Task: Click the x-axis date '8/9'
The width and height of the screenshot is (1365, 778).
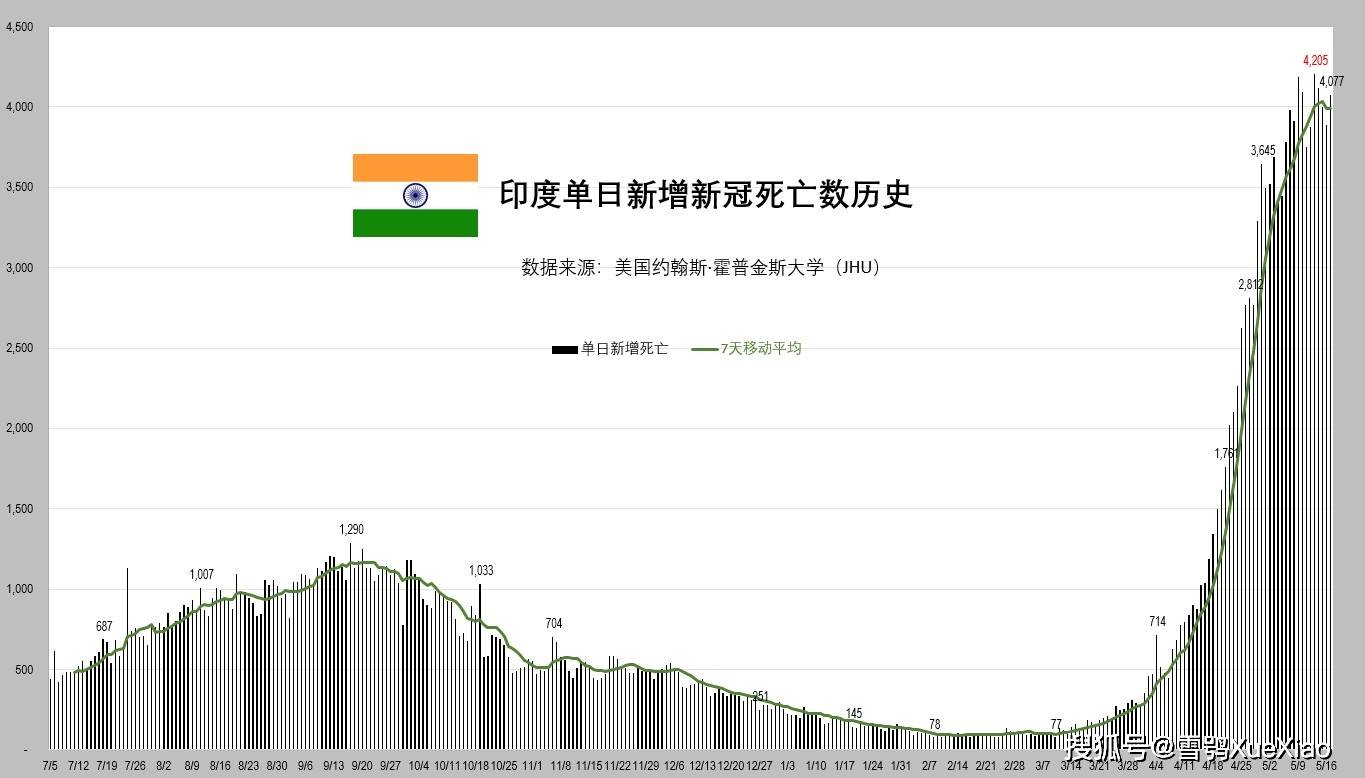Action: (x=192, y=766)
